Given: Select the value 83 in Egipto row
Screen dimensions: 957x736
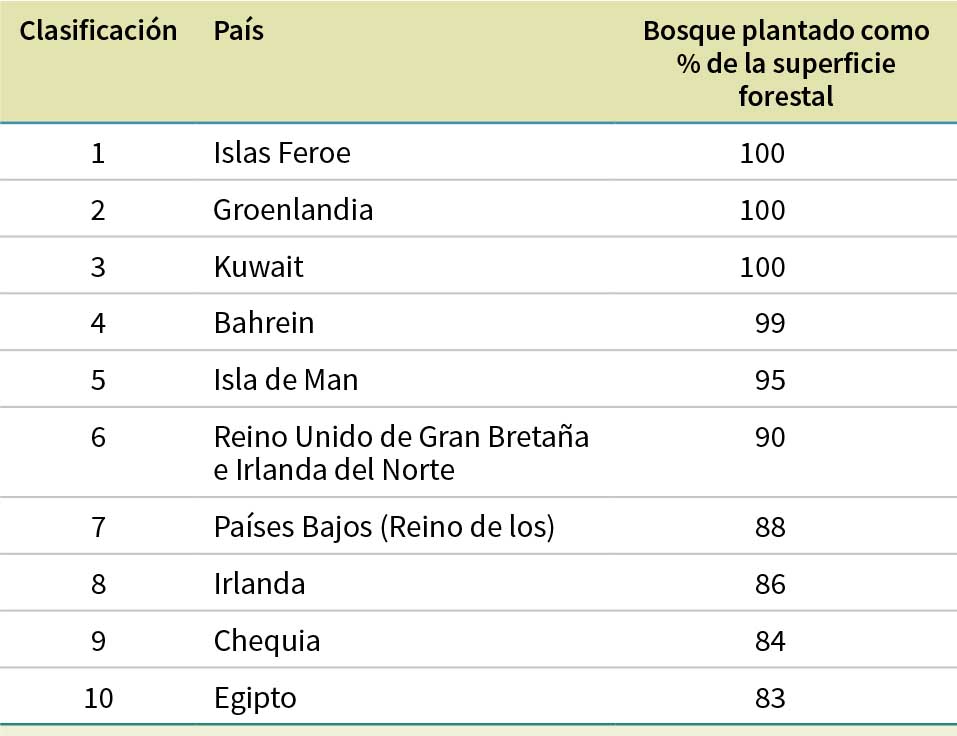Looking at the screenshot, I should (x=770, y=697).
